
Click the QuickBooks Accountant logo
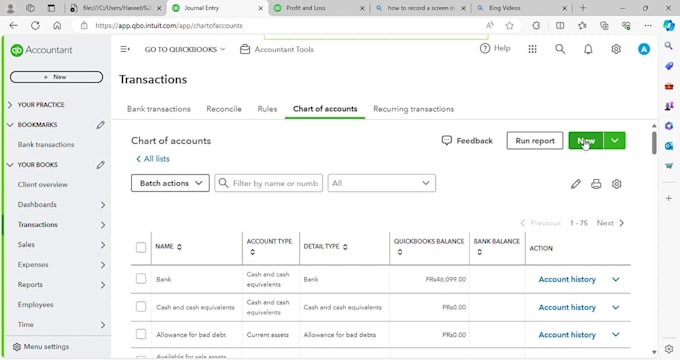pos(41,50)
